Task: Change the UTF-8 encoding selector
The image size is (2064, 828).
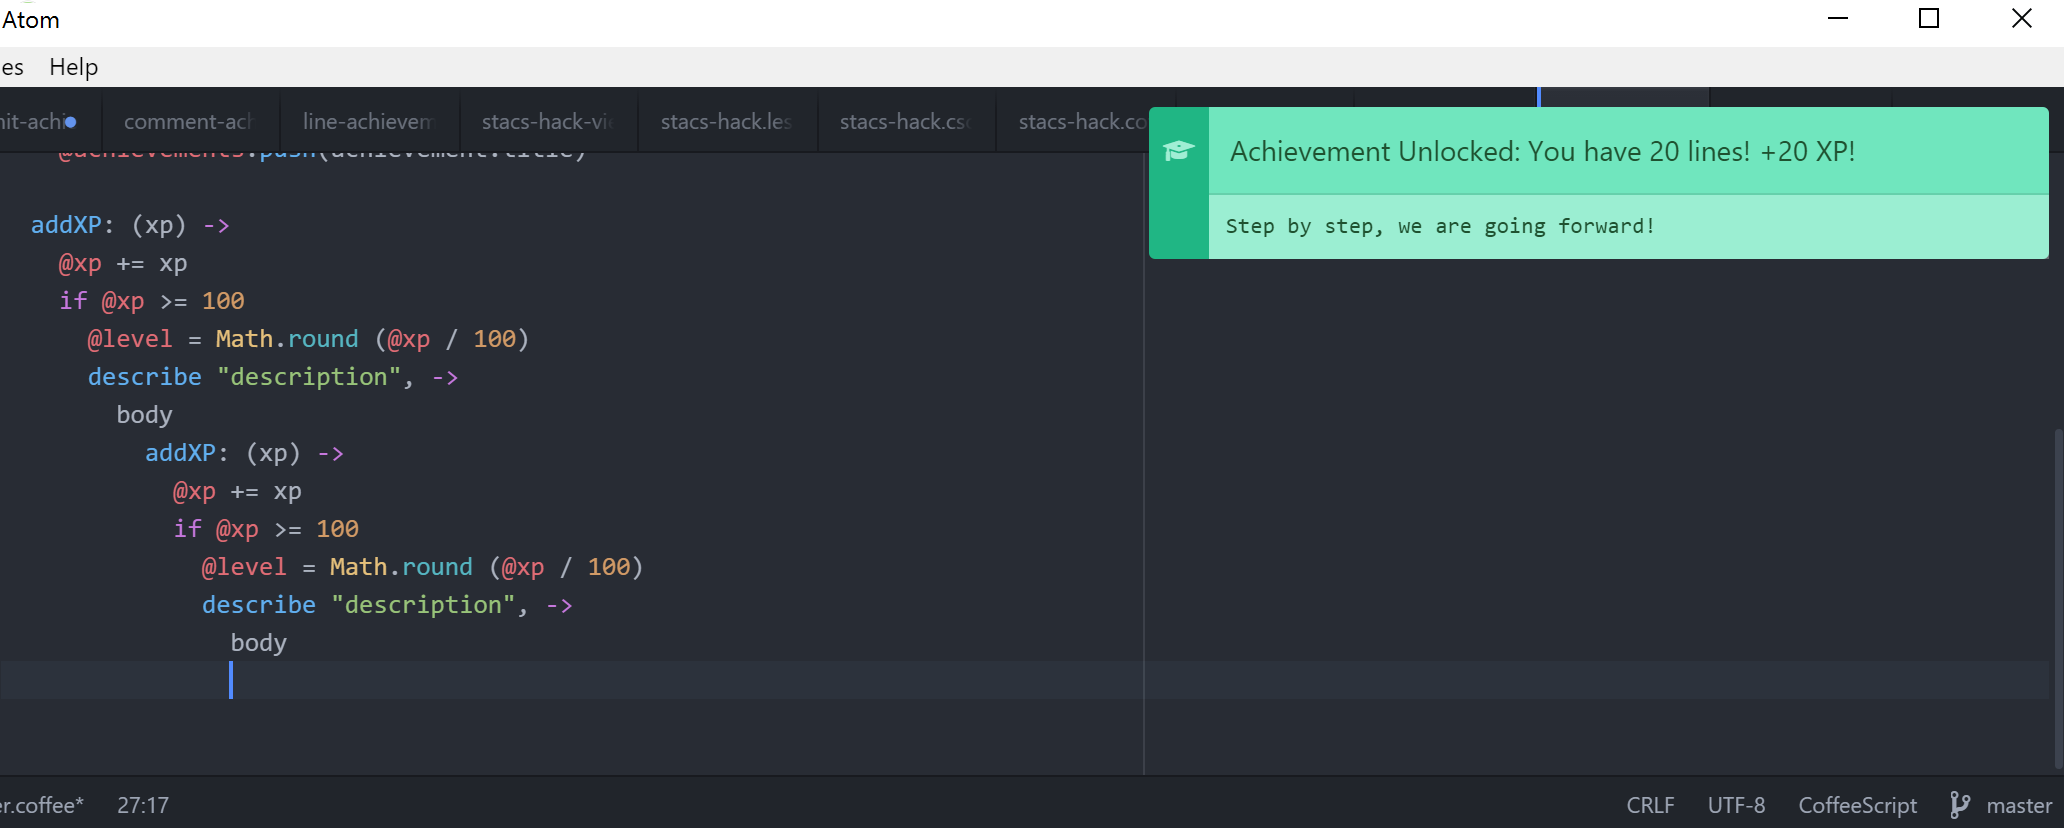Action: [1736, 805]
